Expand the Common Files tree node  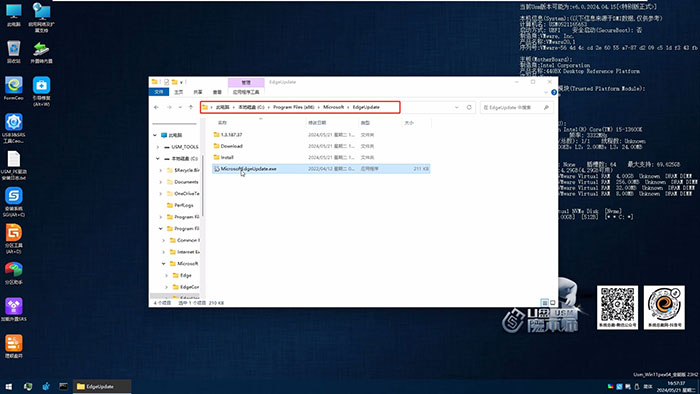(x=164, y=241)
